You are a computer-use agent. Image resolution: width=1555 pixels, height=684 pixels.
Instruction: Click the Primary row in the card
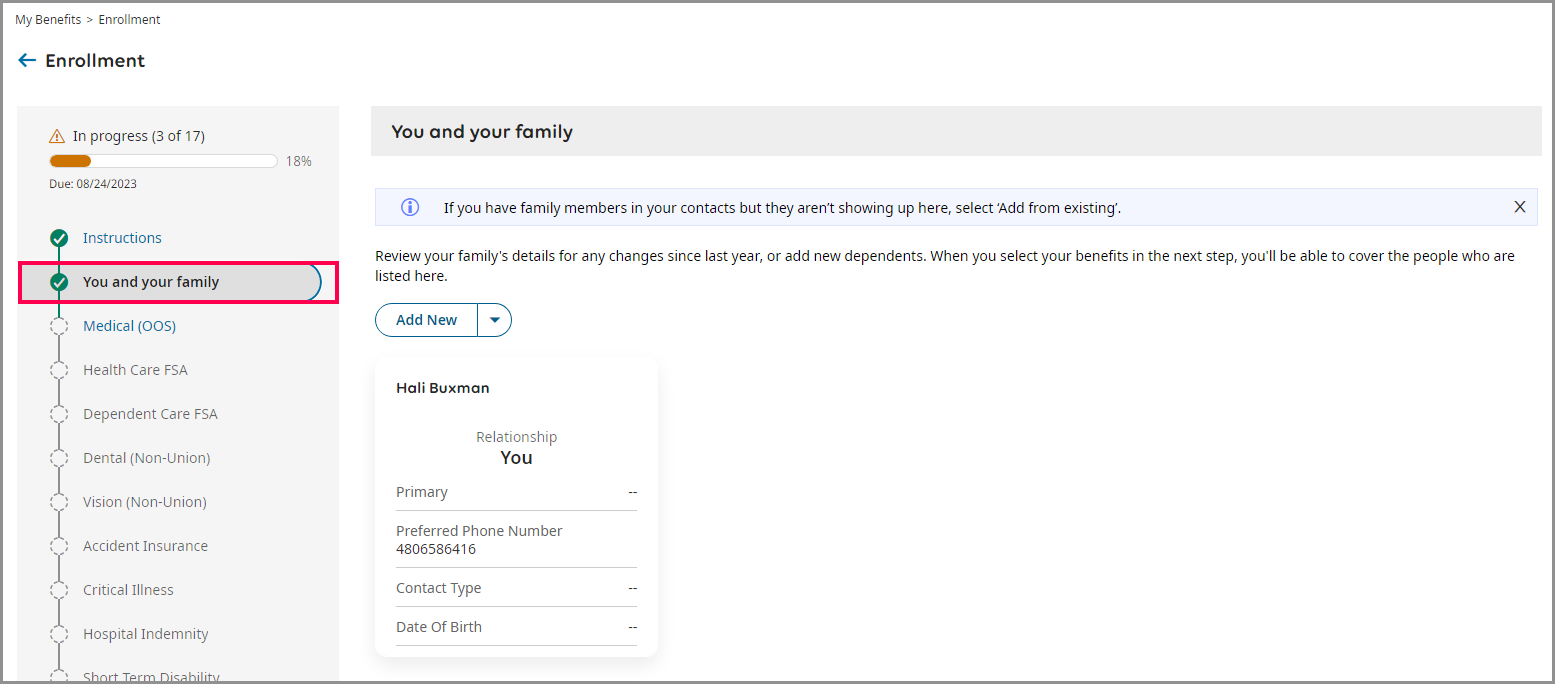coord(516,492)
